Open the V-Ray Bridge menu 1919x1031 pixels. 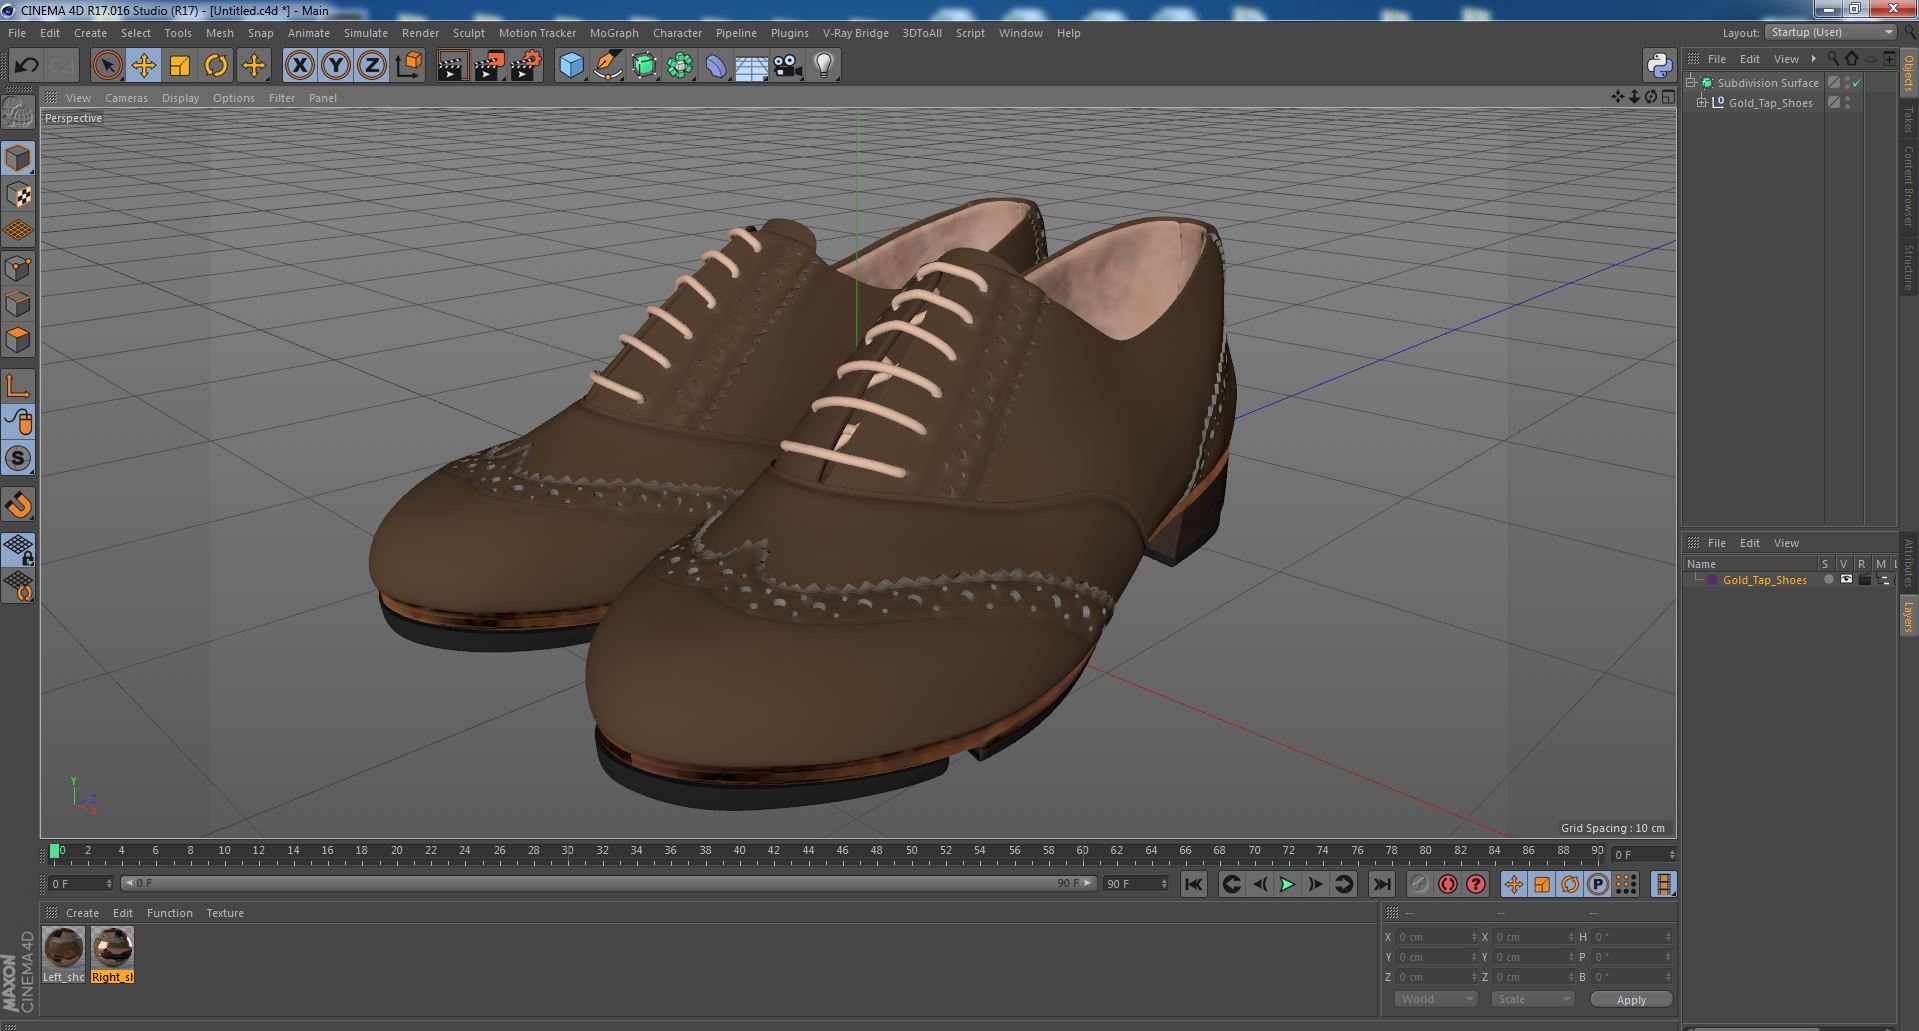(x=855, y=33)
